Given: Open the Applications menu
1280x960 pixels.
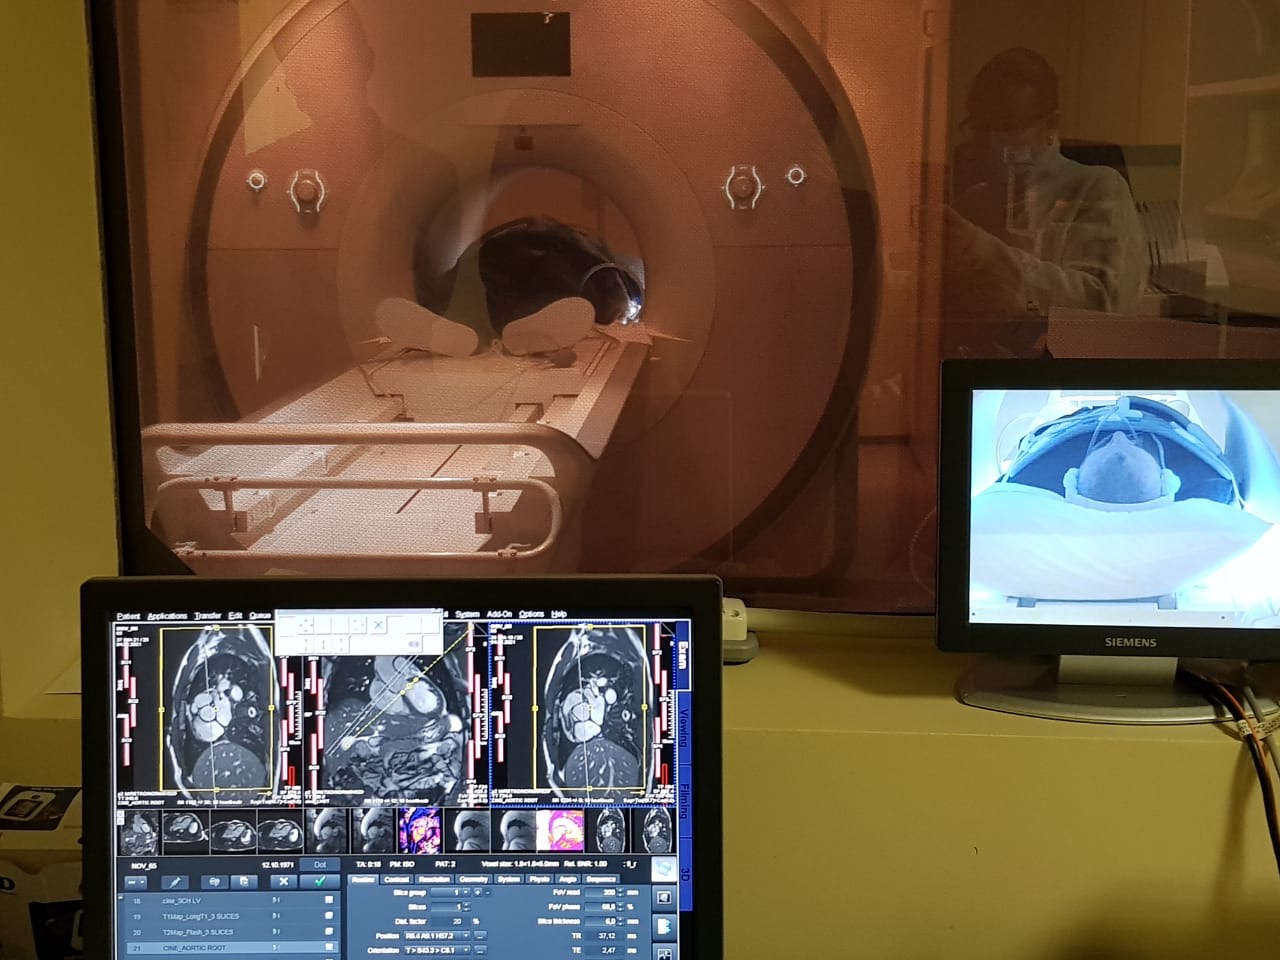Looking at the screenshot, I should point(167,616).
